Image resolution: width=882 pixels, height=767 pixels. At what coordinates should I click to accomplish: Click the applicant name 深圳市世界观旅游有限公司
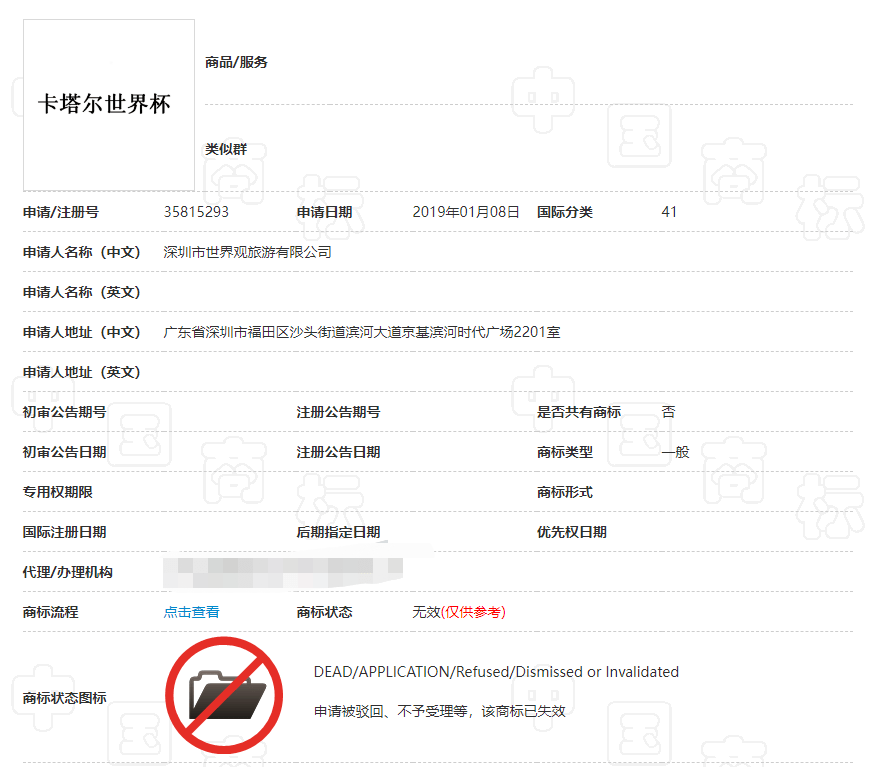(247, 252)
